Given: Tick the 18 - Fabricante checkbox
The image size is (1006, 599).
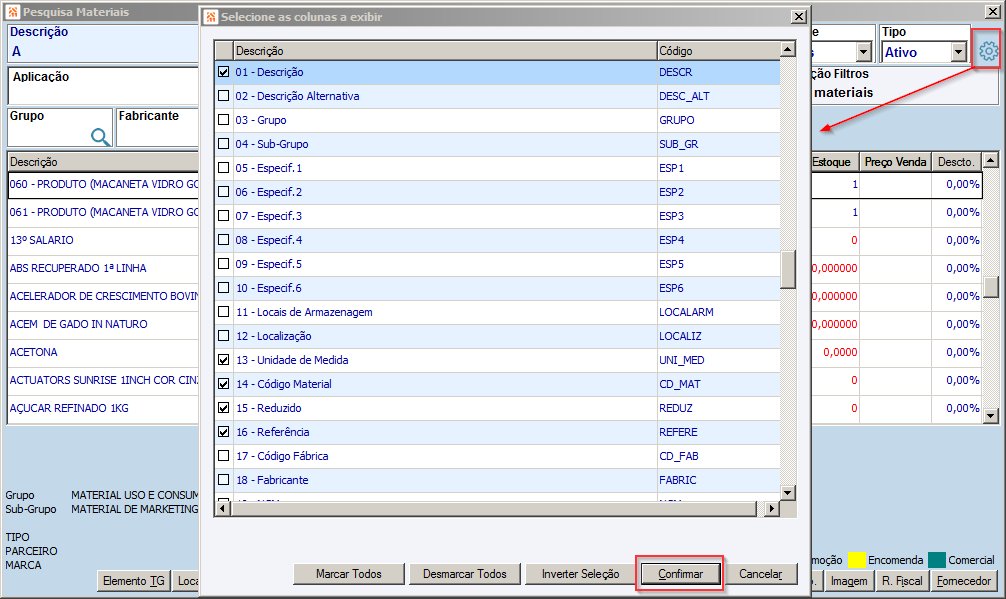Looking at the screenshot, I should pyautogui.click(x=223, y=480).
